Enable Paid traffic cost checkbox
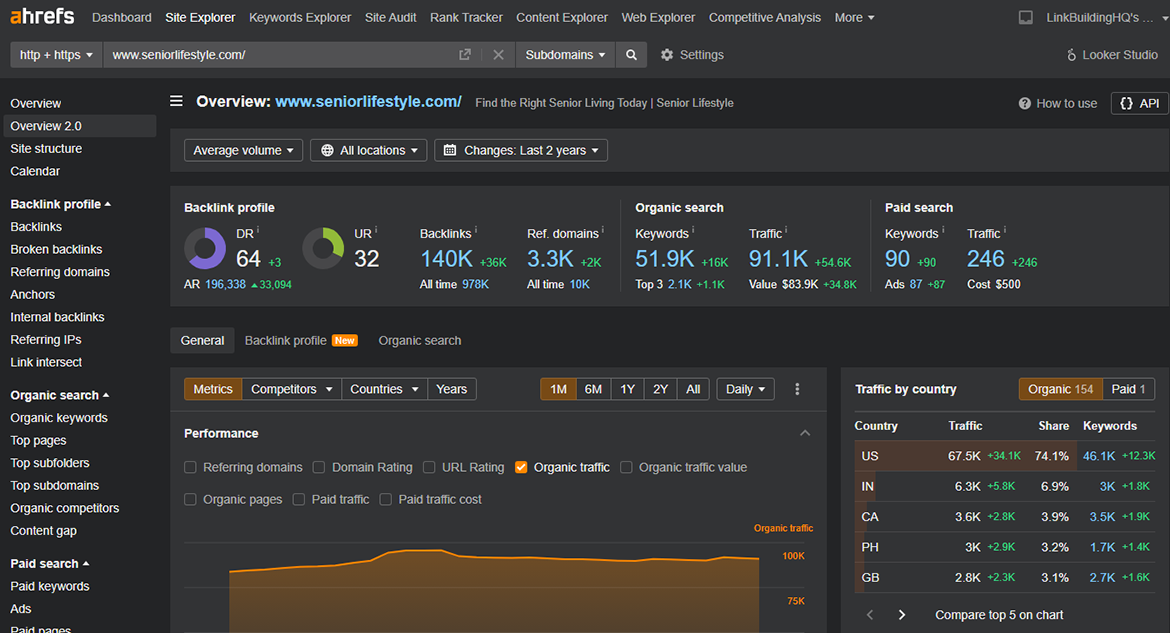The height and width of the screenshot is (633, 1170). [386, 499]
